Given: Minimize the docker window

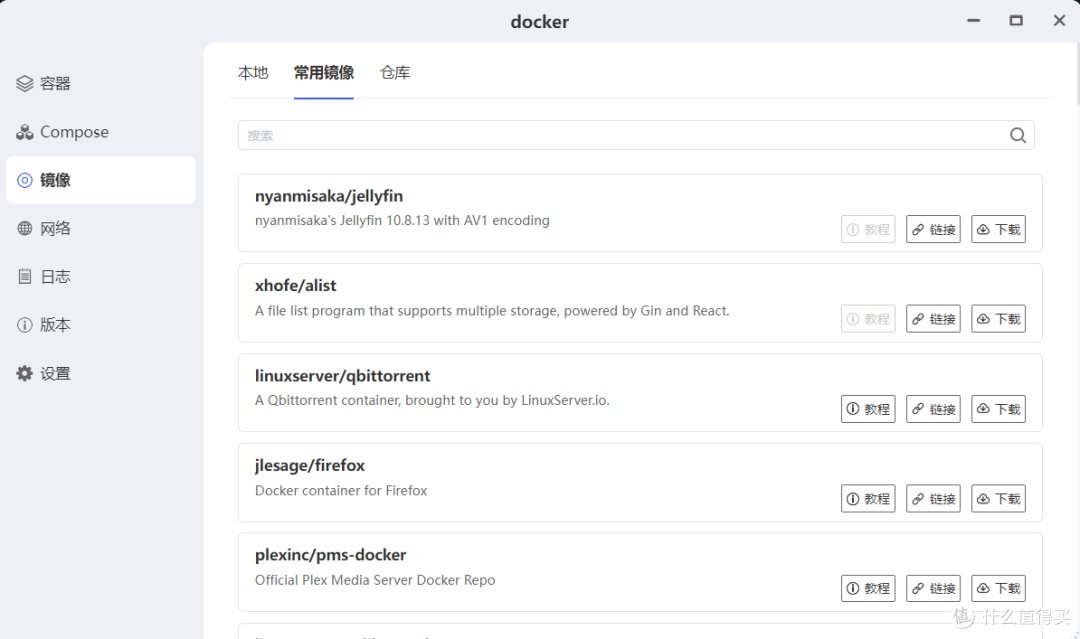Looking at the screenshot, I should (x=973, y=21).
